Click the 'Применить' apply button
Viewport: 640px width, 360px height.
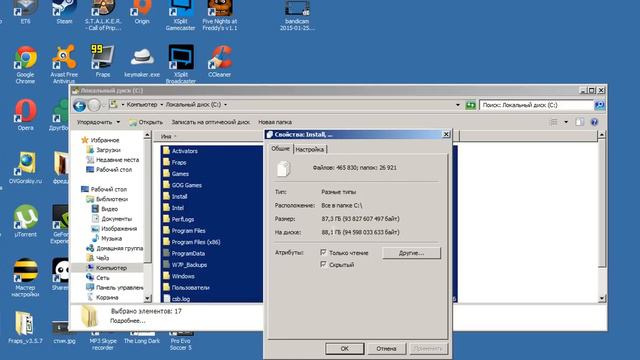click(x=428, y=348)
